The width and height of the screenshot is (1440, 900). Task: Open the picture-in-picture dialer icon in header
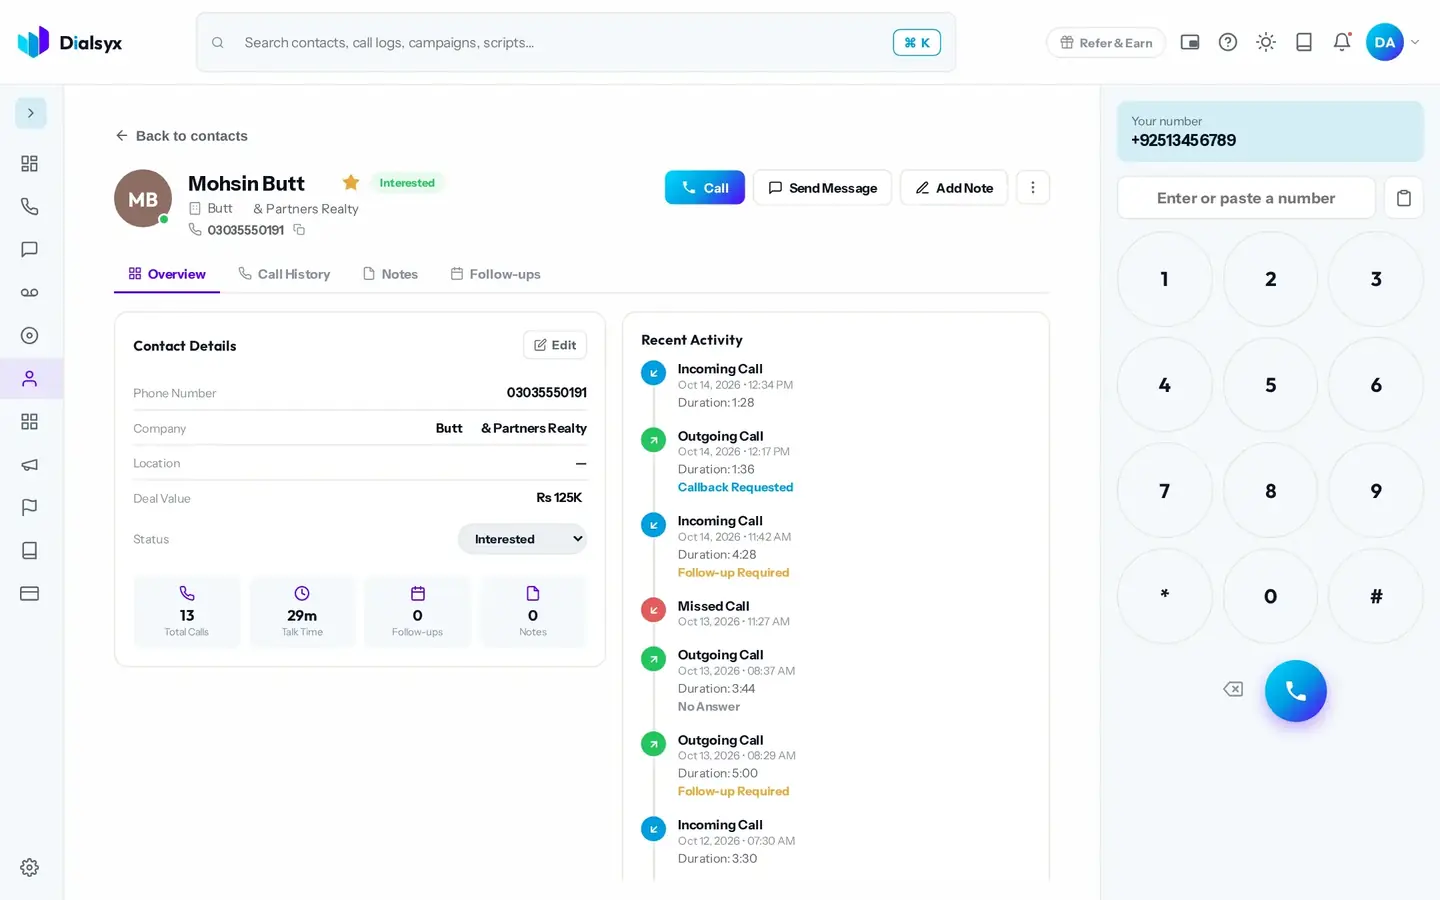1190,42
